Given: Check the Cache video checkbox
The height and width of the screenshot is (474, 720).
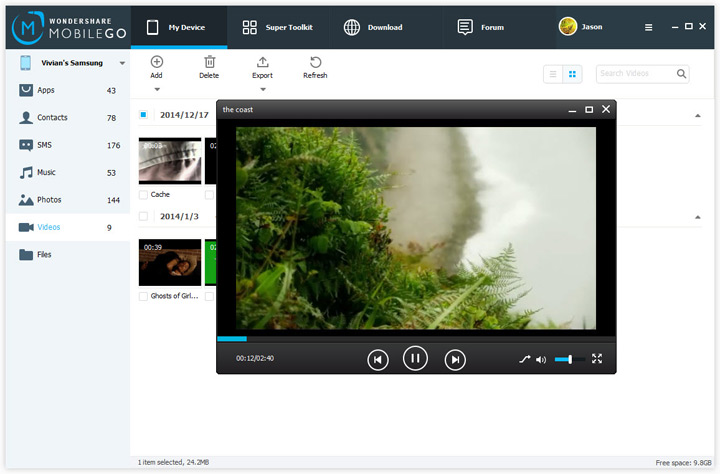Looking at the screenshot, I should coord(143,195).
